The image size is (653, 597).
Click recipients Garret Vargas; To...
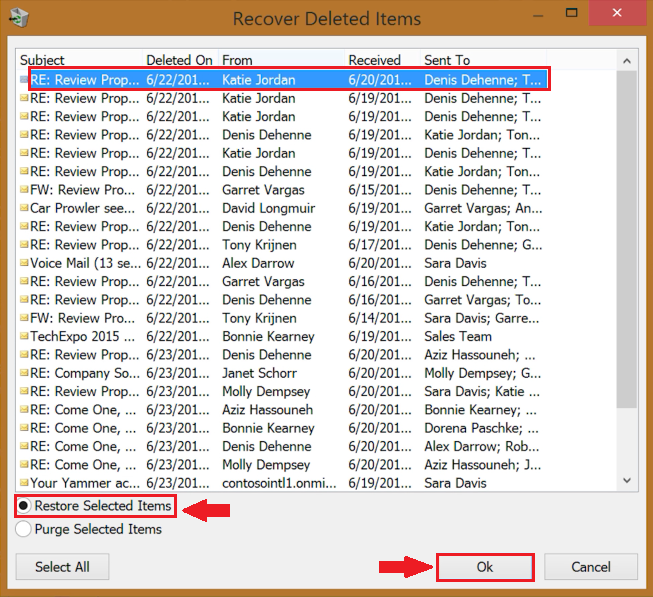point(483,300)
